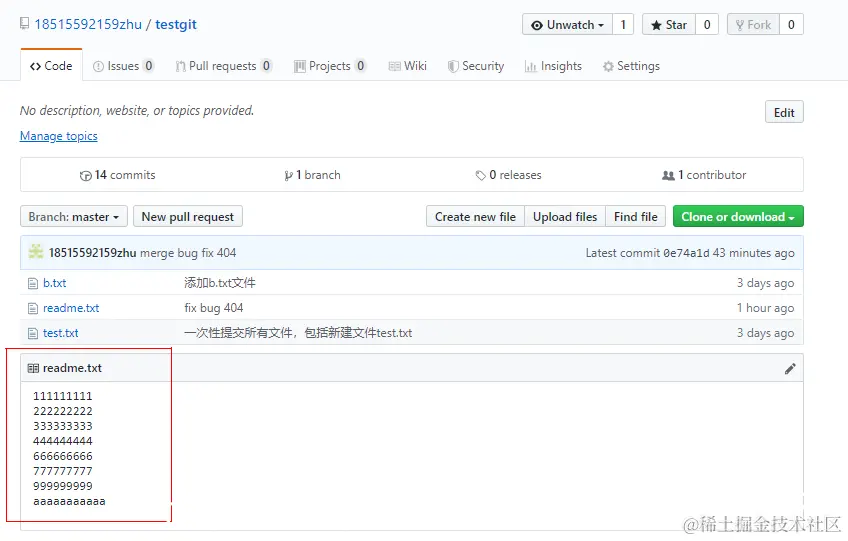Open the 一次性提交所有文件 commit message for test.txt
The width and height of the screenshot is (848, 541).
click(x=298, y=333)
